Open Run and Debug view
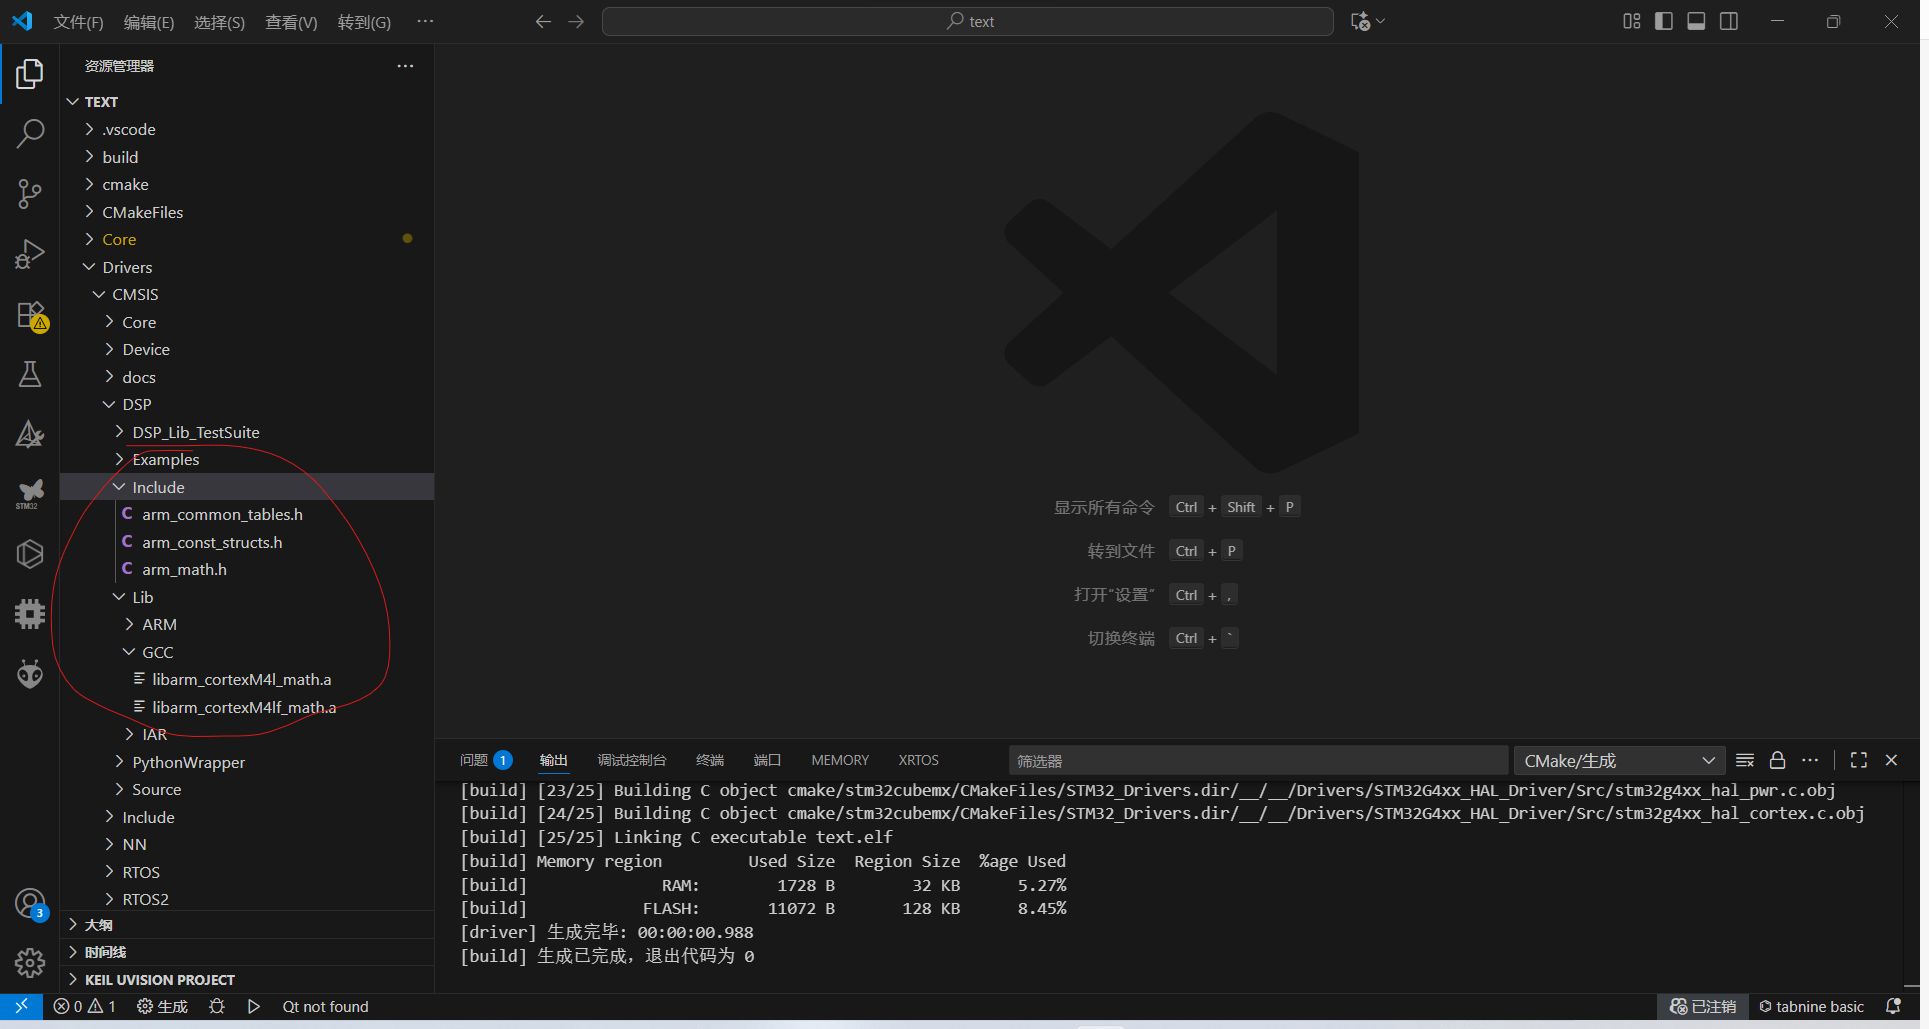Viewport: 1929px width, 1029px height. tap(30, 254)
